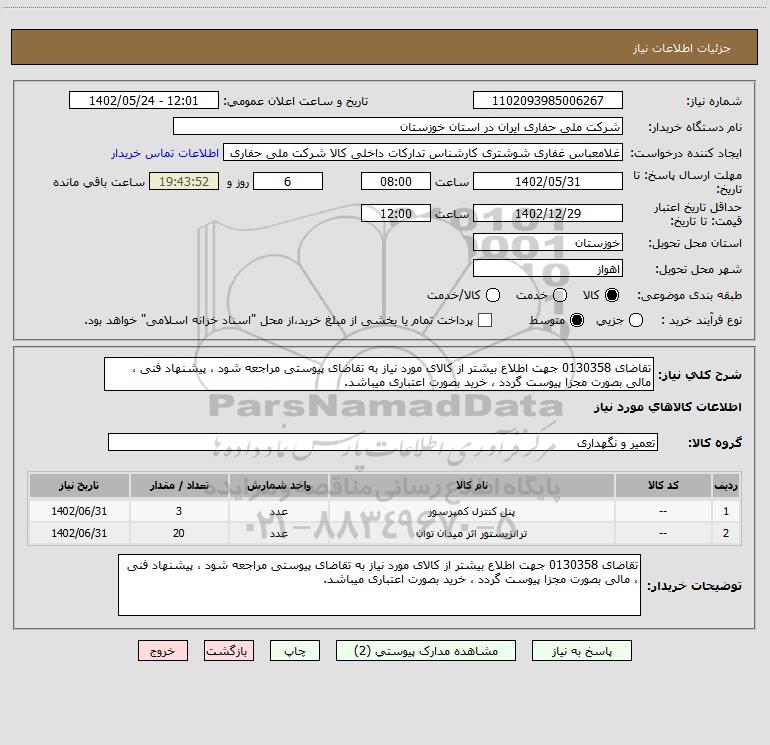Click price validity date 1402/12/29
The height and width of the screenshot is (745, 770).
point(548,213)
